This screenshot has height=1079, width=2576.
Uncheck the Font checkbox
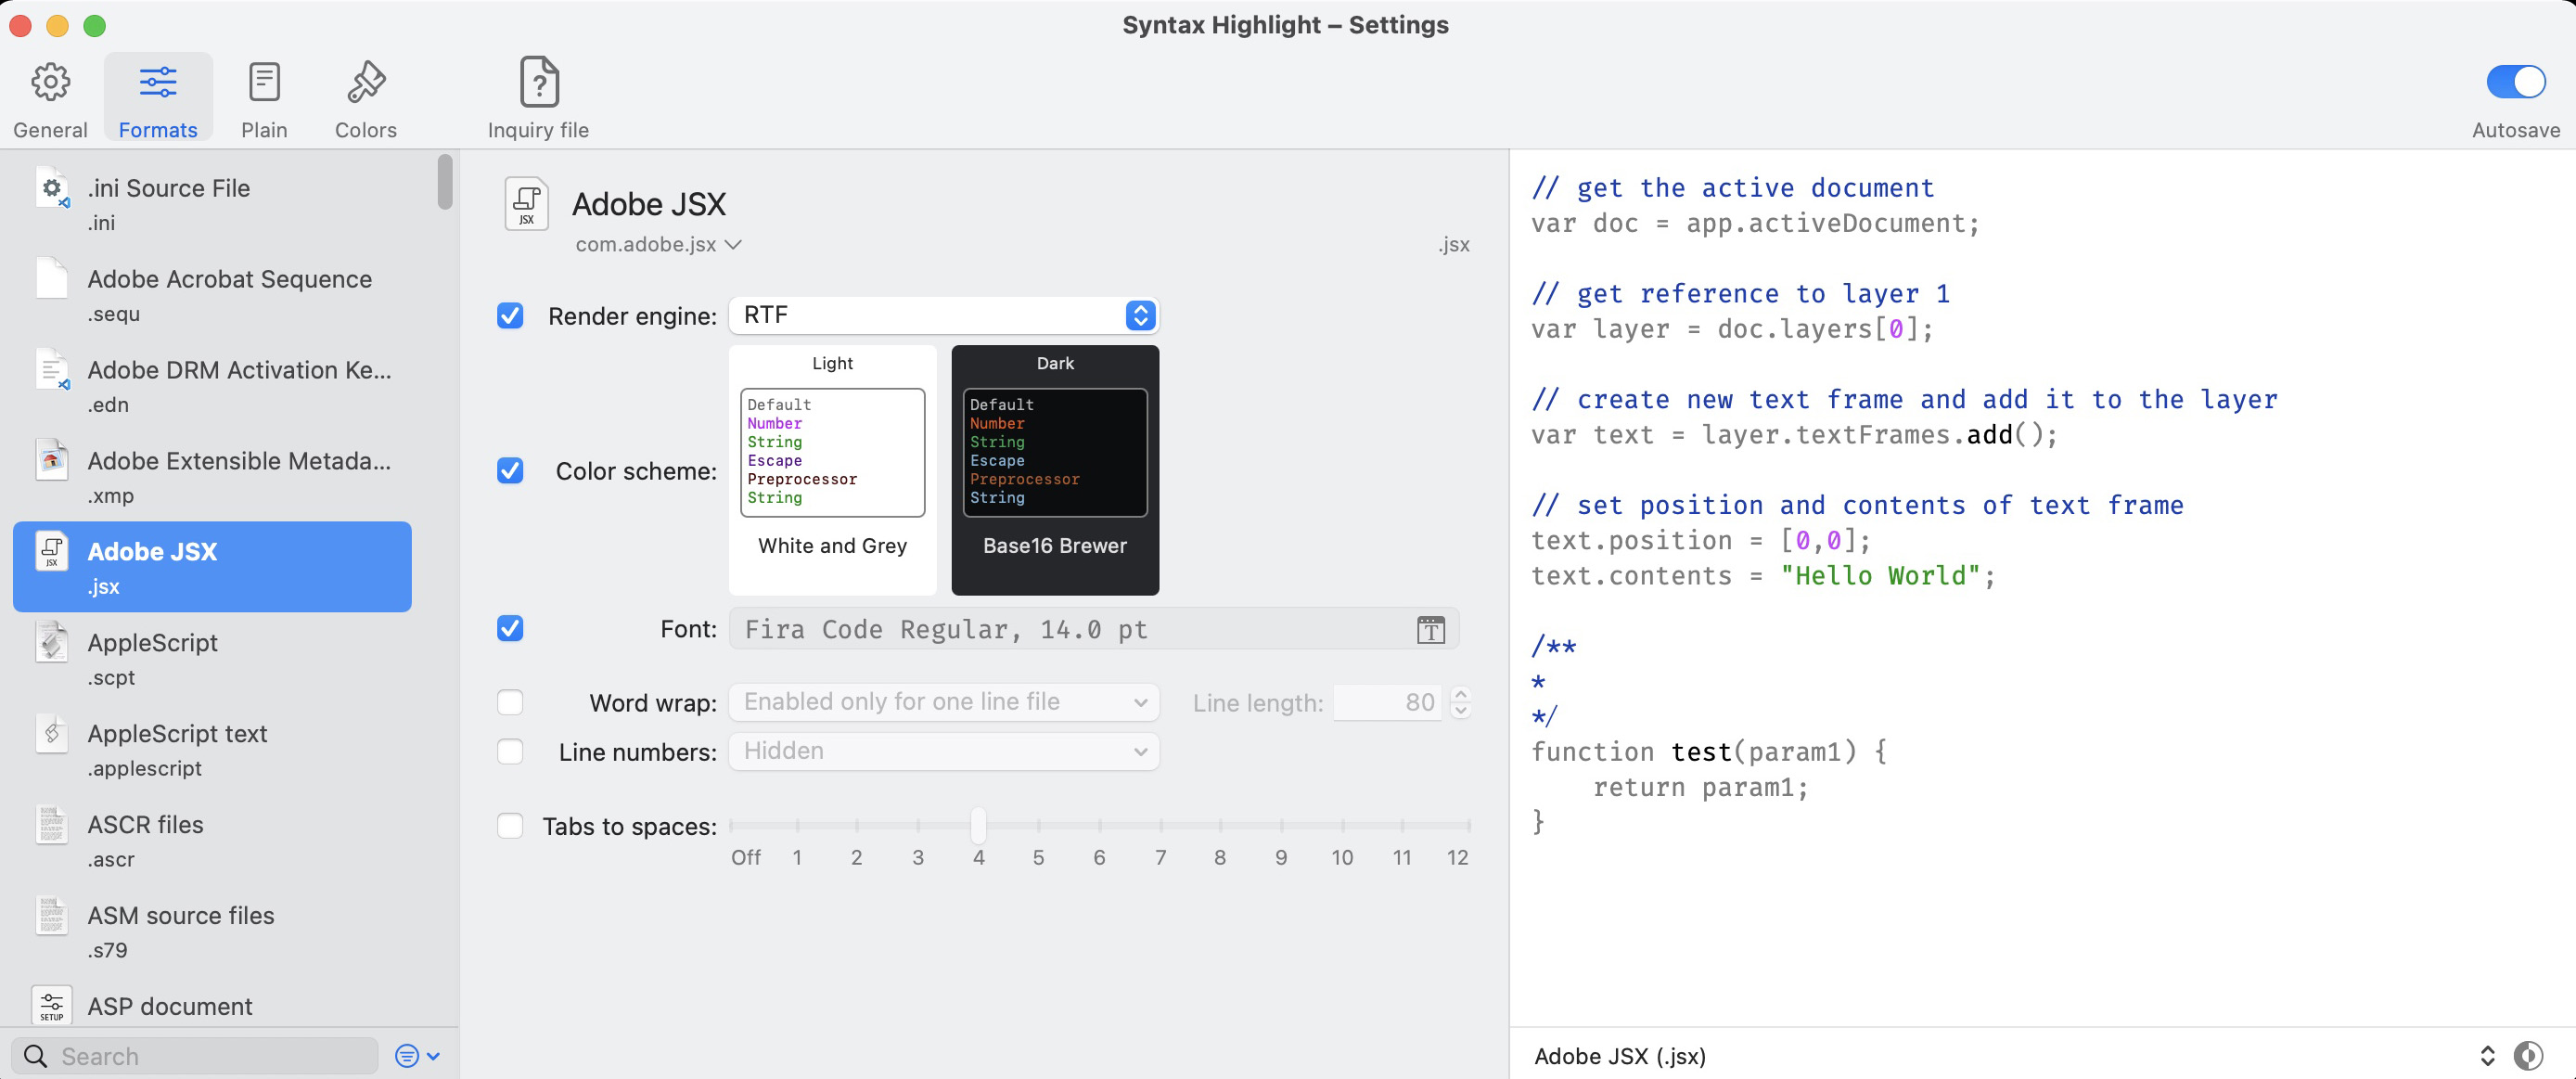[510, 628]
